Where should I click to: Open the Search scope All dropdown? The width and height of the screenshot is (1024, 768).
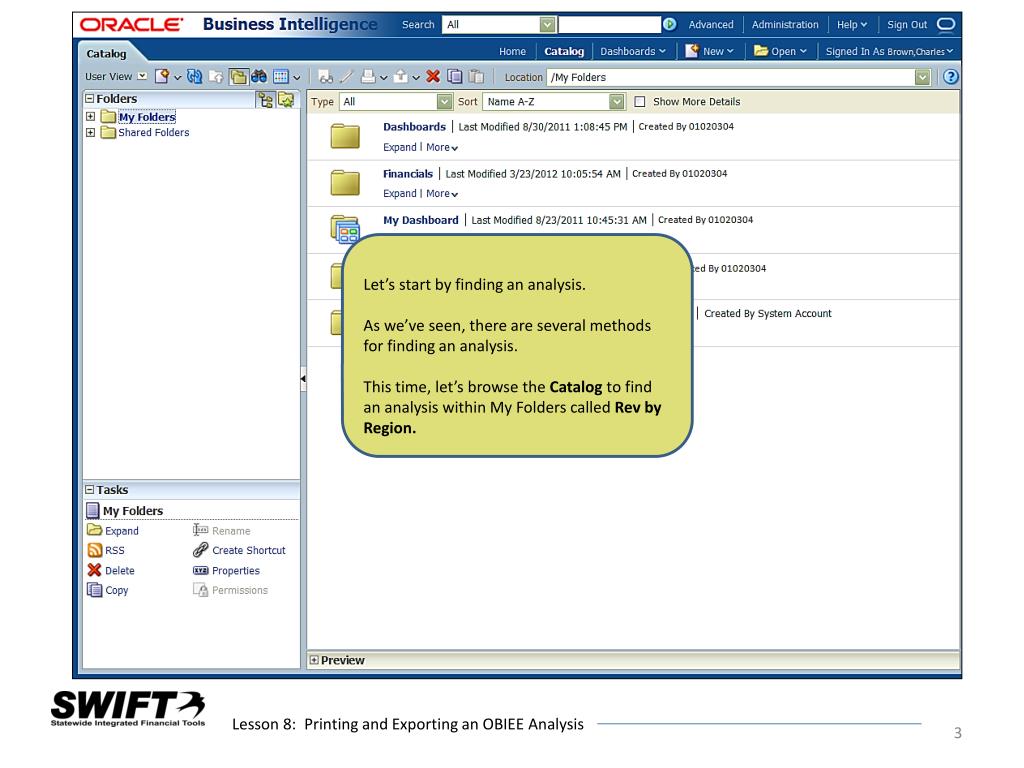click(547, 25)
